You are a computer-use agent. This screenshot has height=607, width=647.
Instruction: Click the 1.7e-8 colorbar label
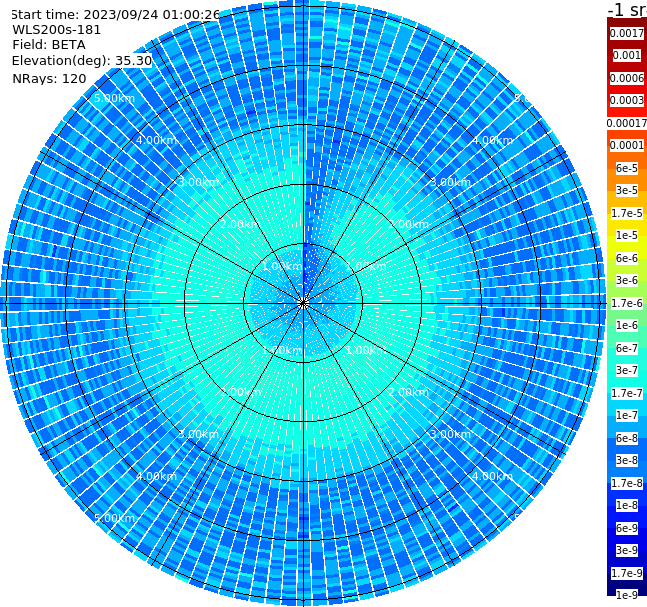(x=627, y=483)
